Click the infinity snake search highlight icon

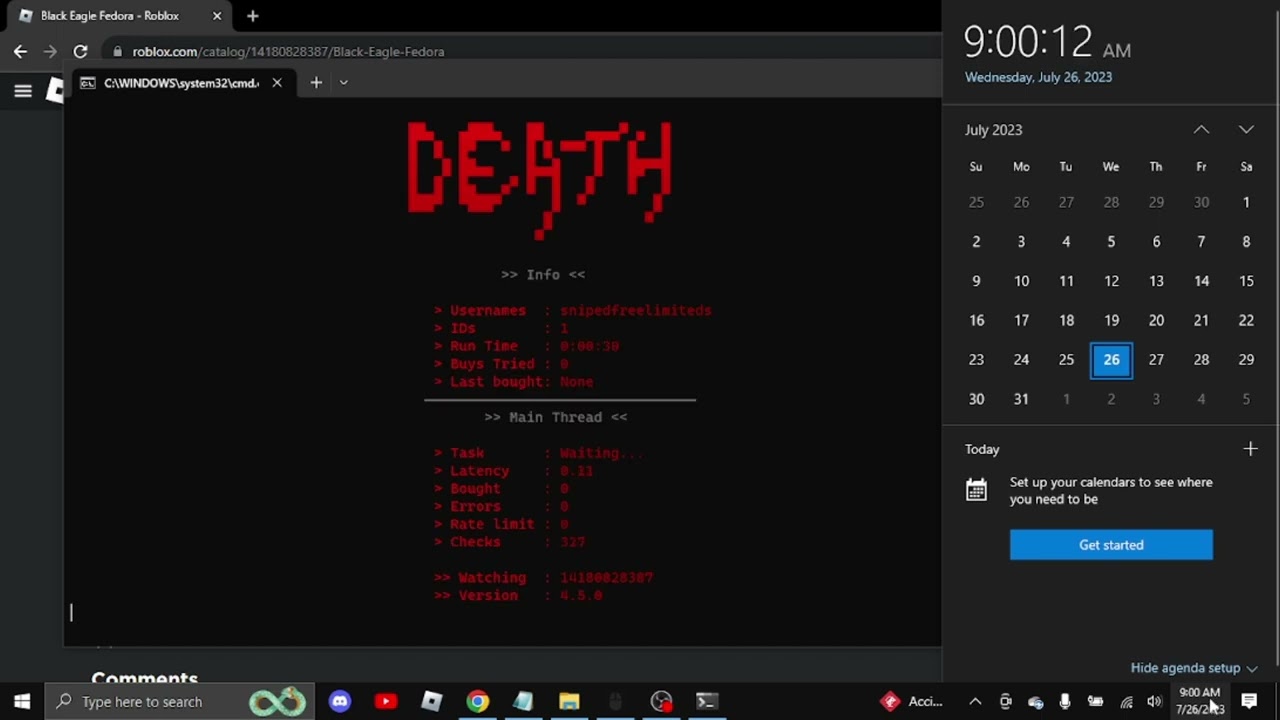(278, 702)
